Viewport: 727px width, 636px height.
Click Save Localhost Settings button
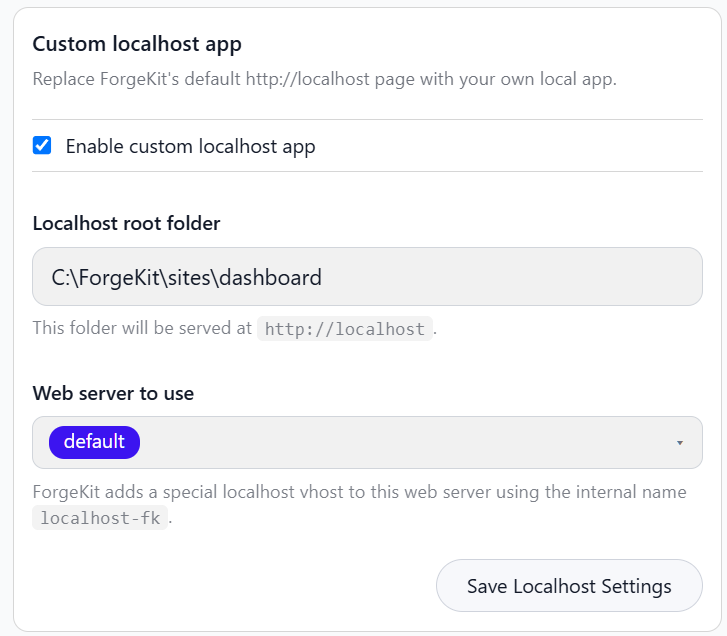pos(569,586)
